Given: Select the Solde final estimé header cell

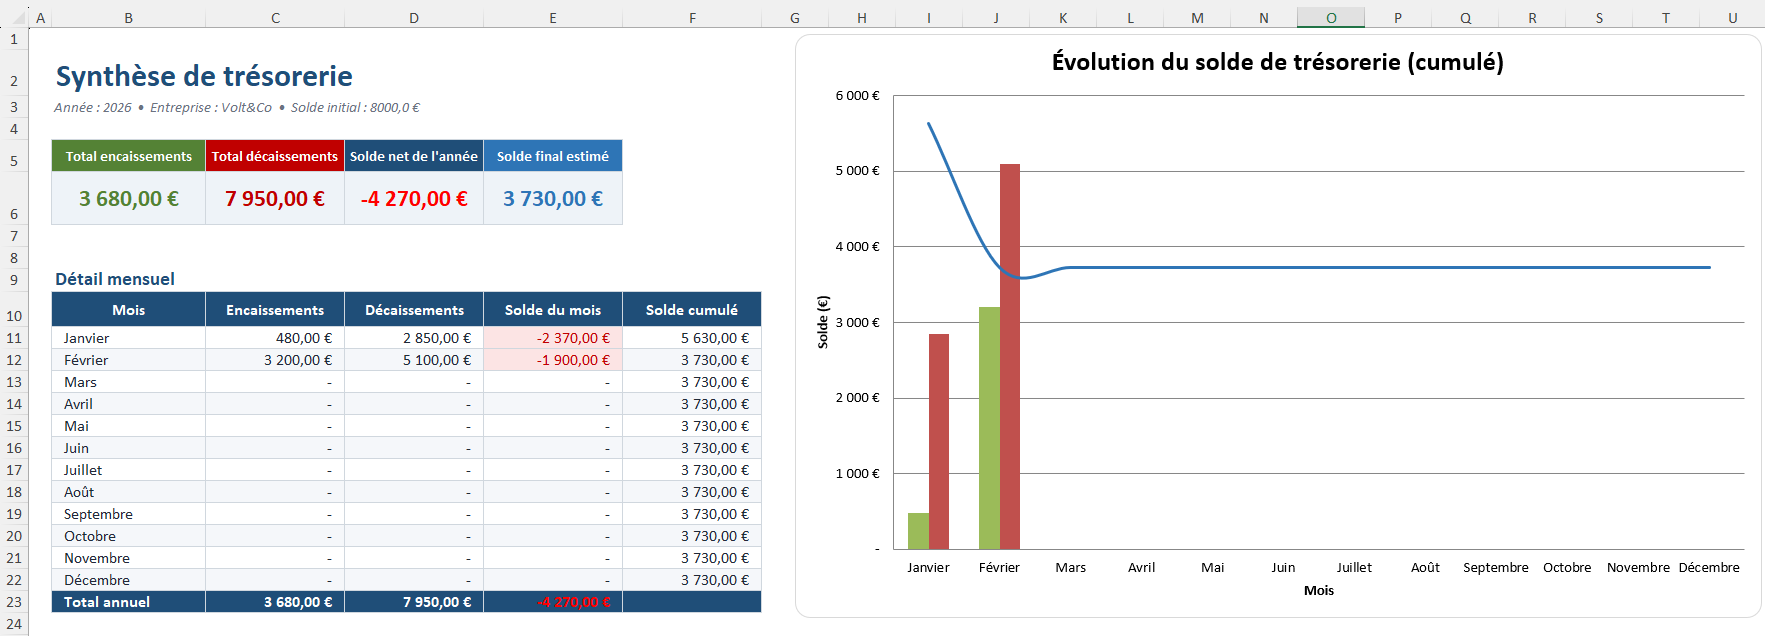Looking at the screenshot, I should click(x=553, y=156).
